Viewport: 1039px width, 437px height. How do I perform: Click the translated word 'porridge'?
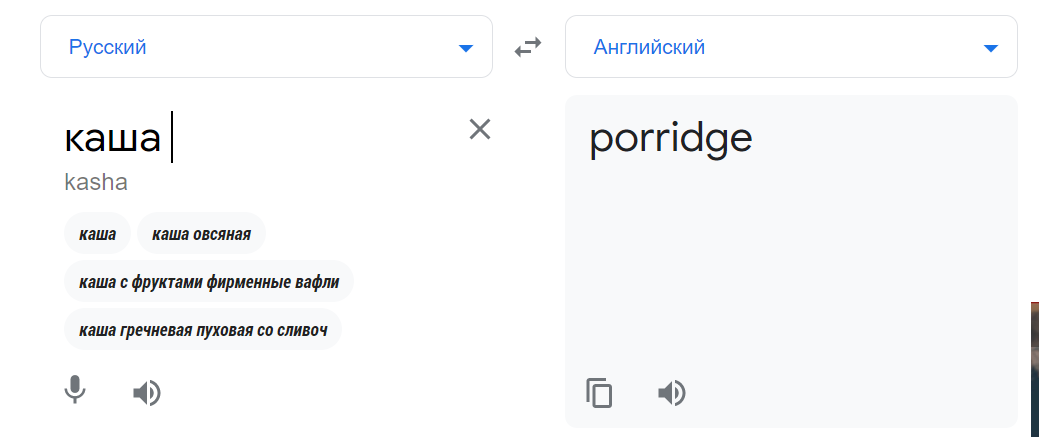pyautogui.click(x=670, y=139)
